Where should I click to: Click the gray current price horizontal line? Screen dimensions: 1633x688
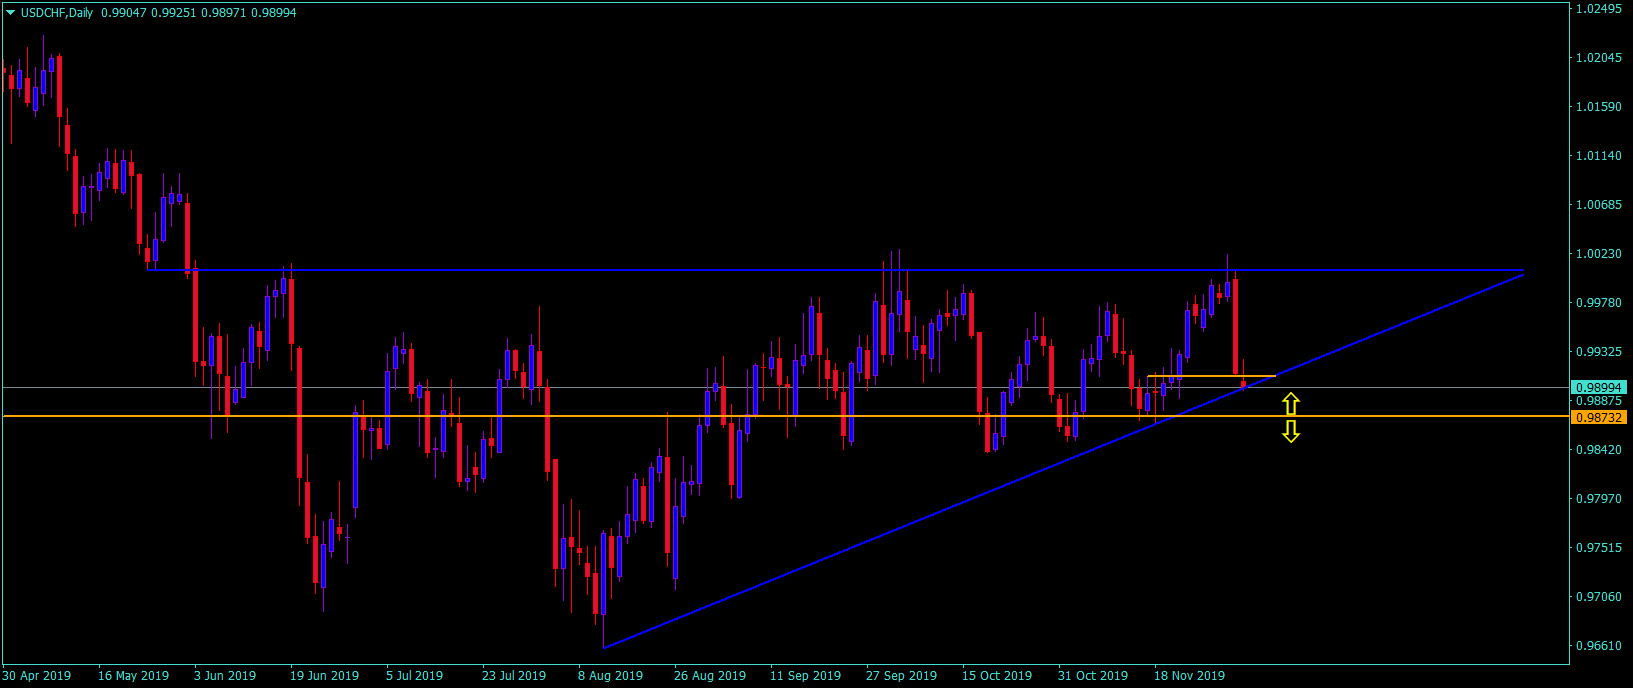pyautogui.click(x=785, y=387)
